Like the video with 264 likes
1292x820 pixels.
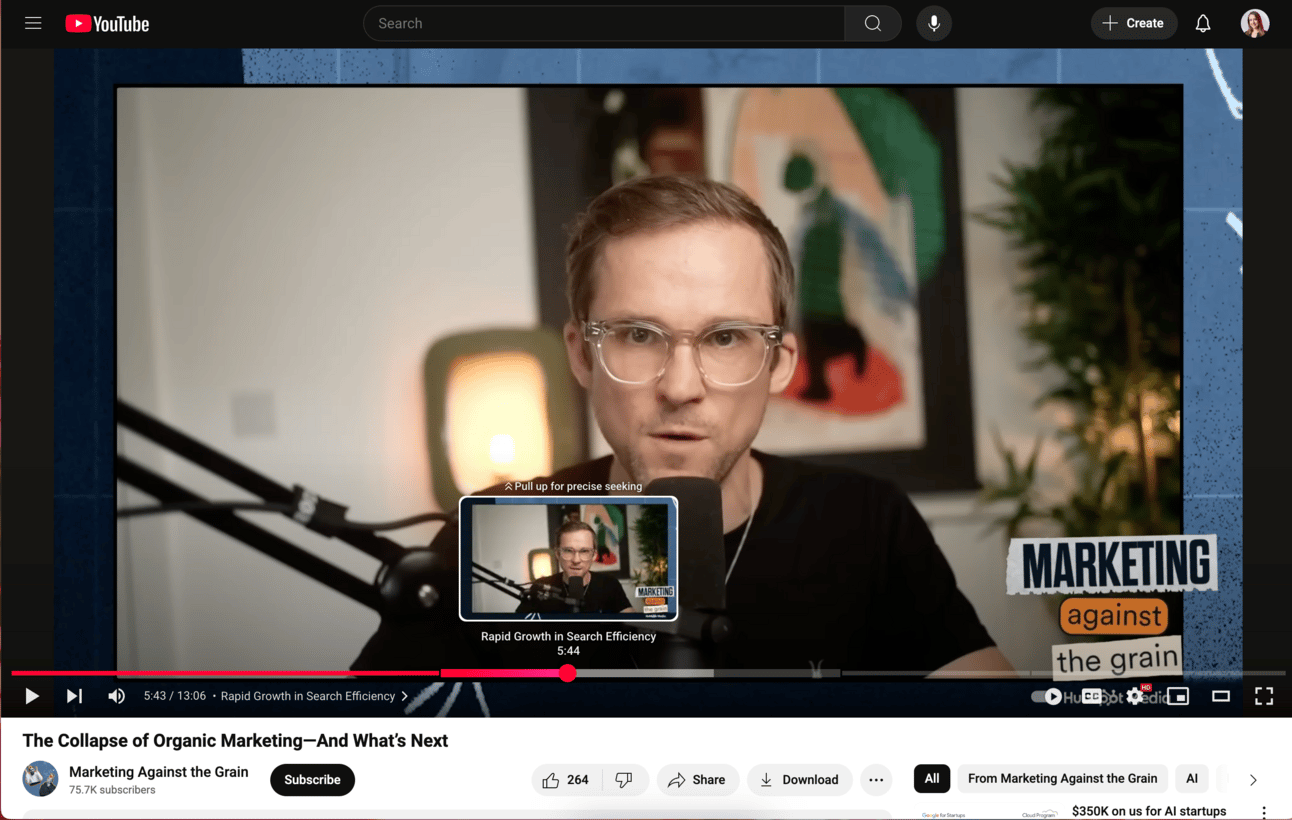coord(566,780)
